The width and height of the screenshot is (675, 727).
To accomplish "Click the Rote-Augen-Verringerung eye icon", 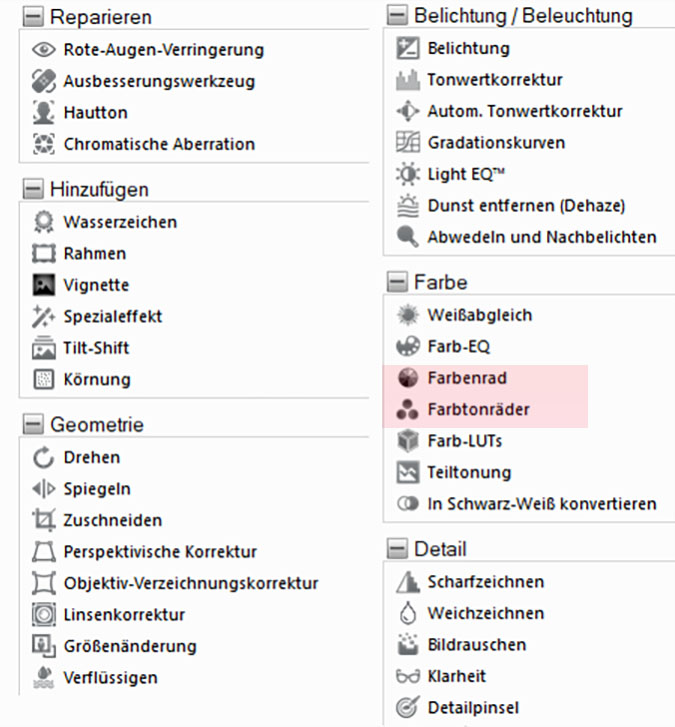I will click(43, 49).
